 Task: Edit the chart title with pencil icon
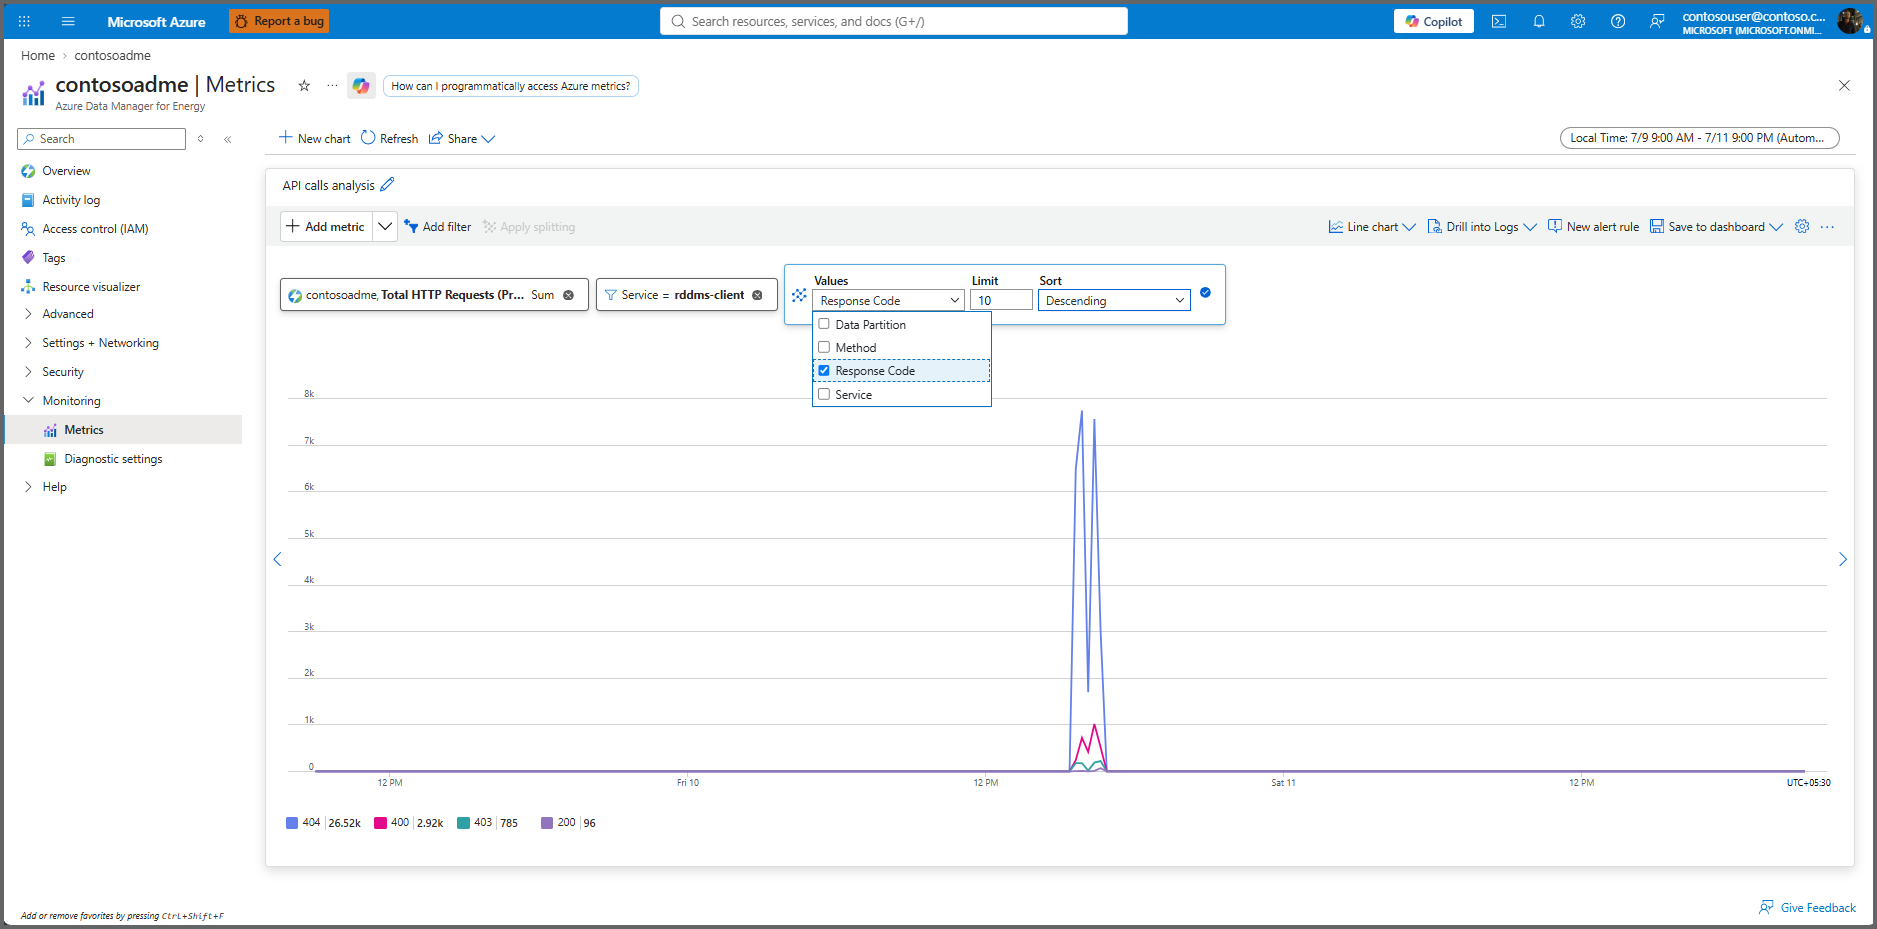click(x=387, y=185)
